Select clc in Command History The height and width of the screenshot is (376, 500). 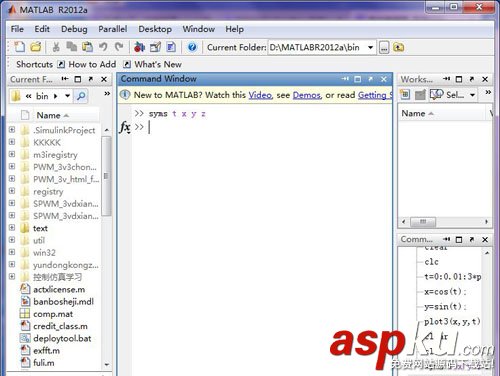click(431, 262)
